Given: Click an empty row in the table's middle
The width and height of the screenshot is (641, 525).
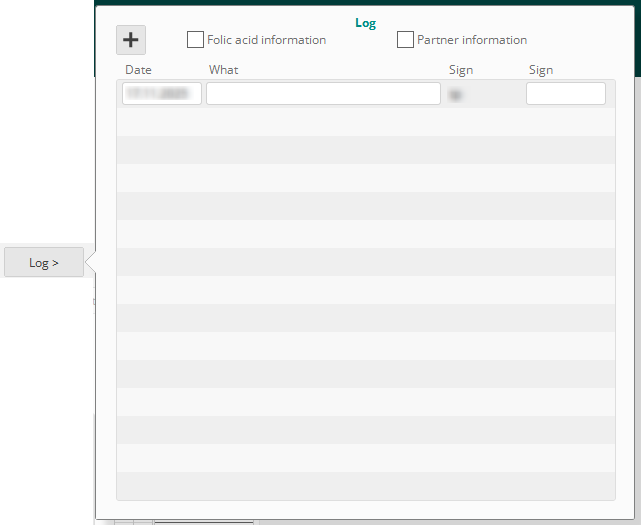Looking at the screenshot, I should pos(365,290).
